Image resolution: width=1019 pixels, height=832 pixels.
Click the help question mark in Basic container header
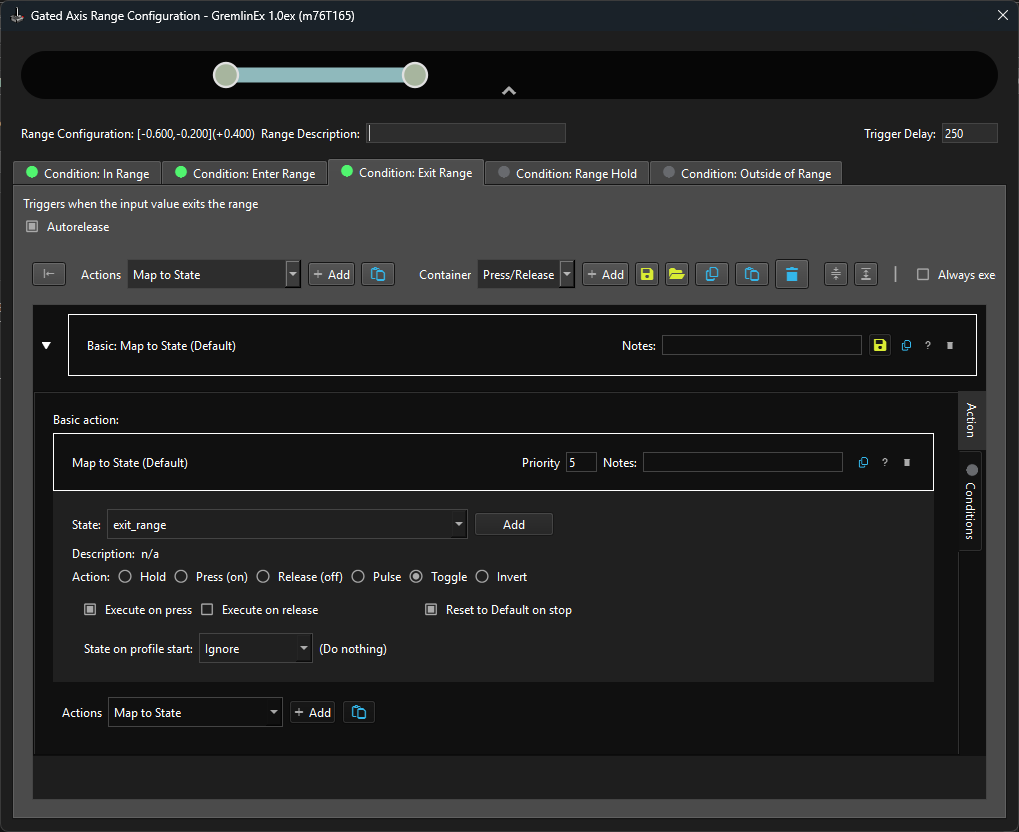coord(927,346)
